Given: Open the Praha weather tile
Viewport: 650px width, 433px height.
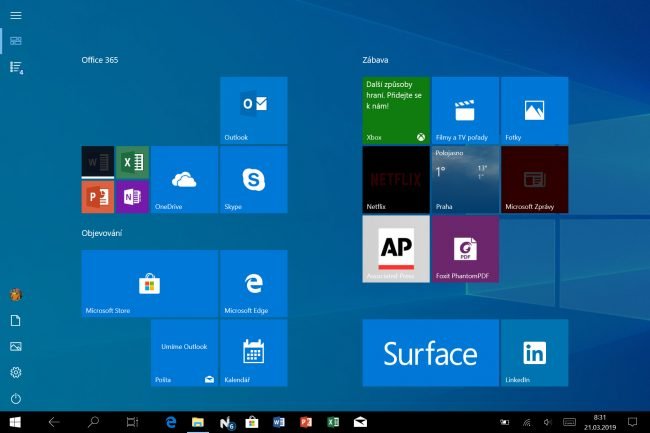Looking at the screenshot, I should point(465,179).
